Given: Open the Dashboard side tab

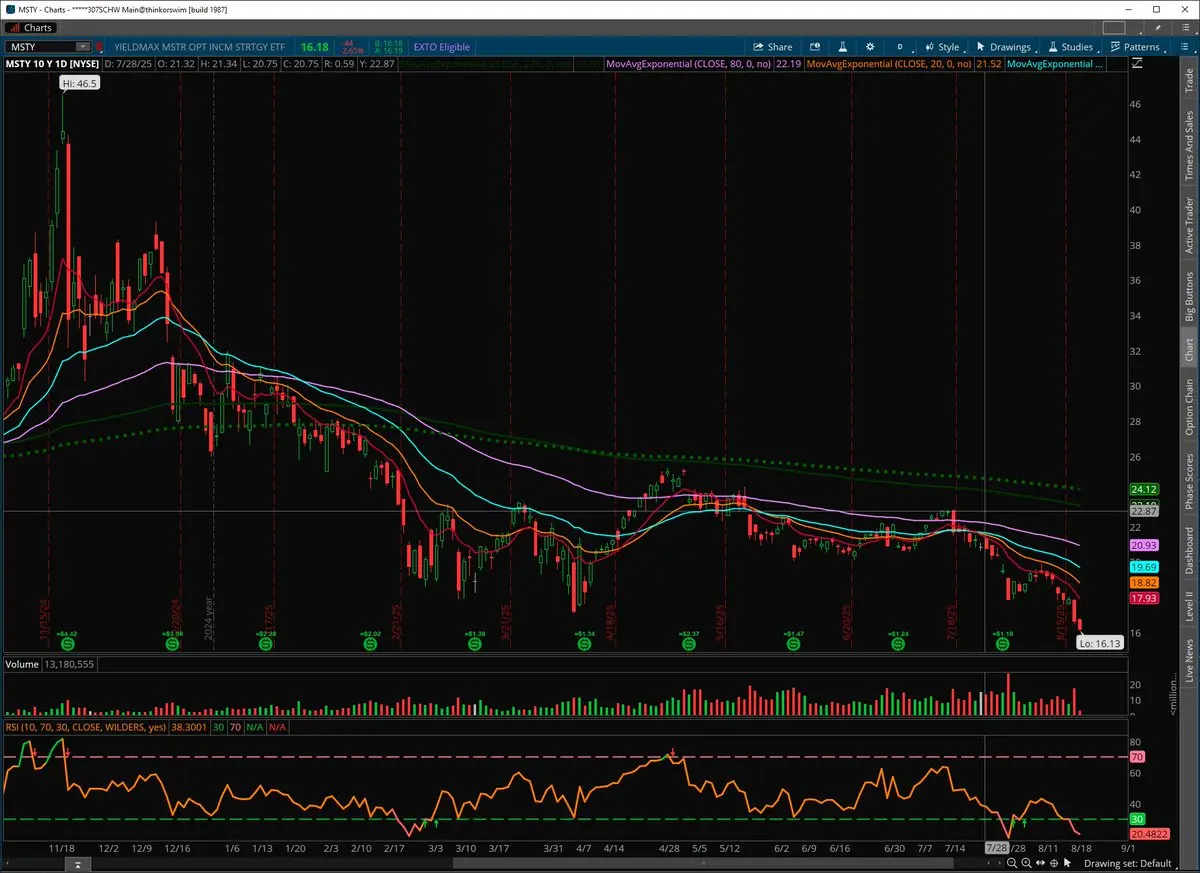Looking at the screenshot, I should coord(1189,550).
